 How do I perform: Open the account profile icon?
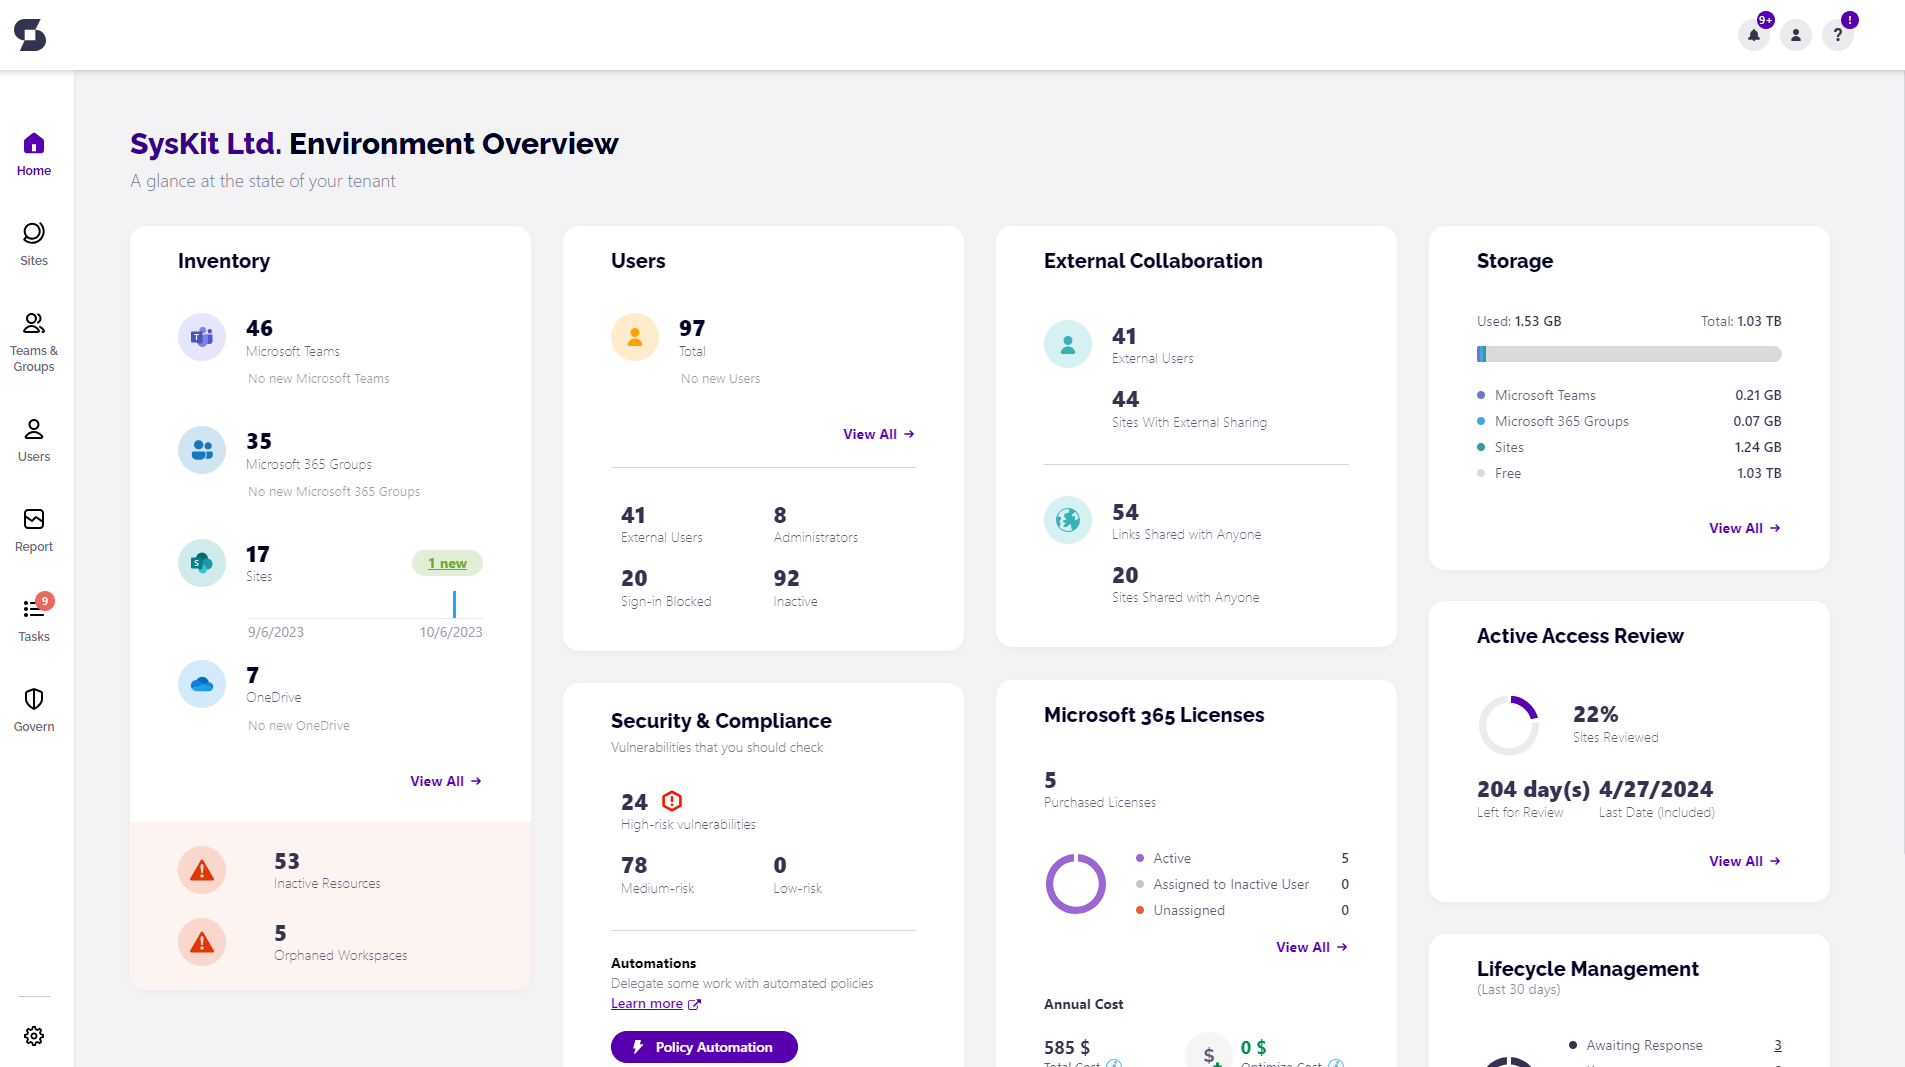(x=1795, y=34)
